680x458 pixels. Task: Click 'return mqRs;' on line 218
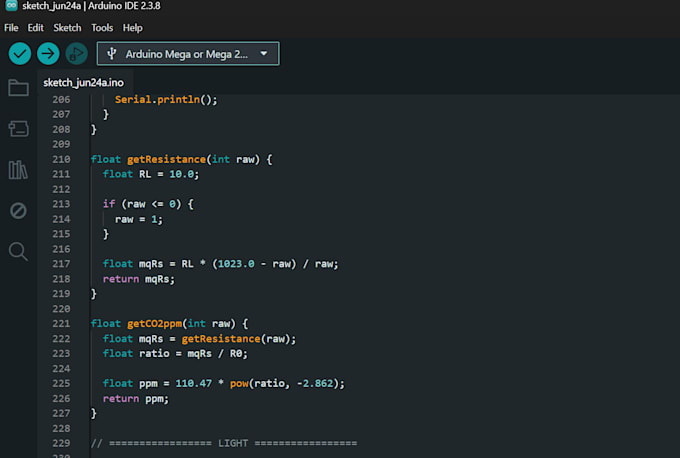pyautogui.click(x=139, y=279)
